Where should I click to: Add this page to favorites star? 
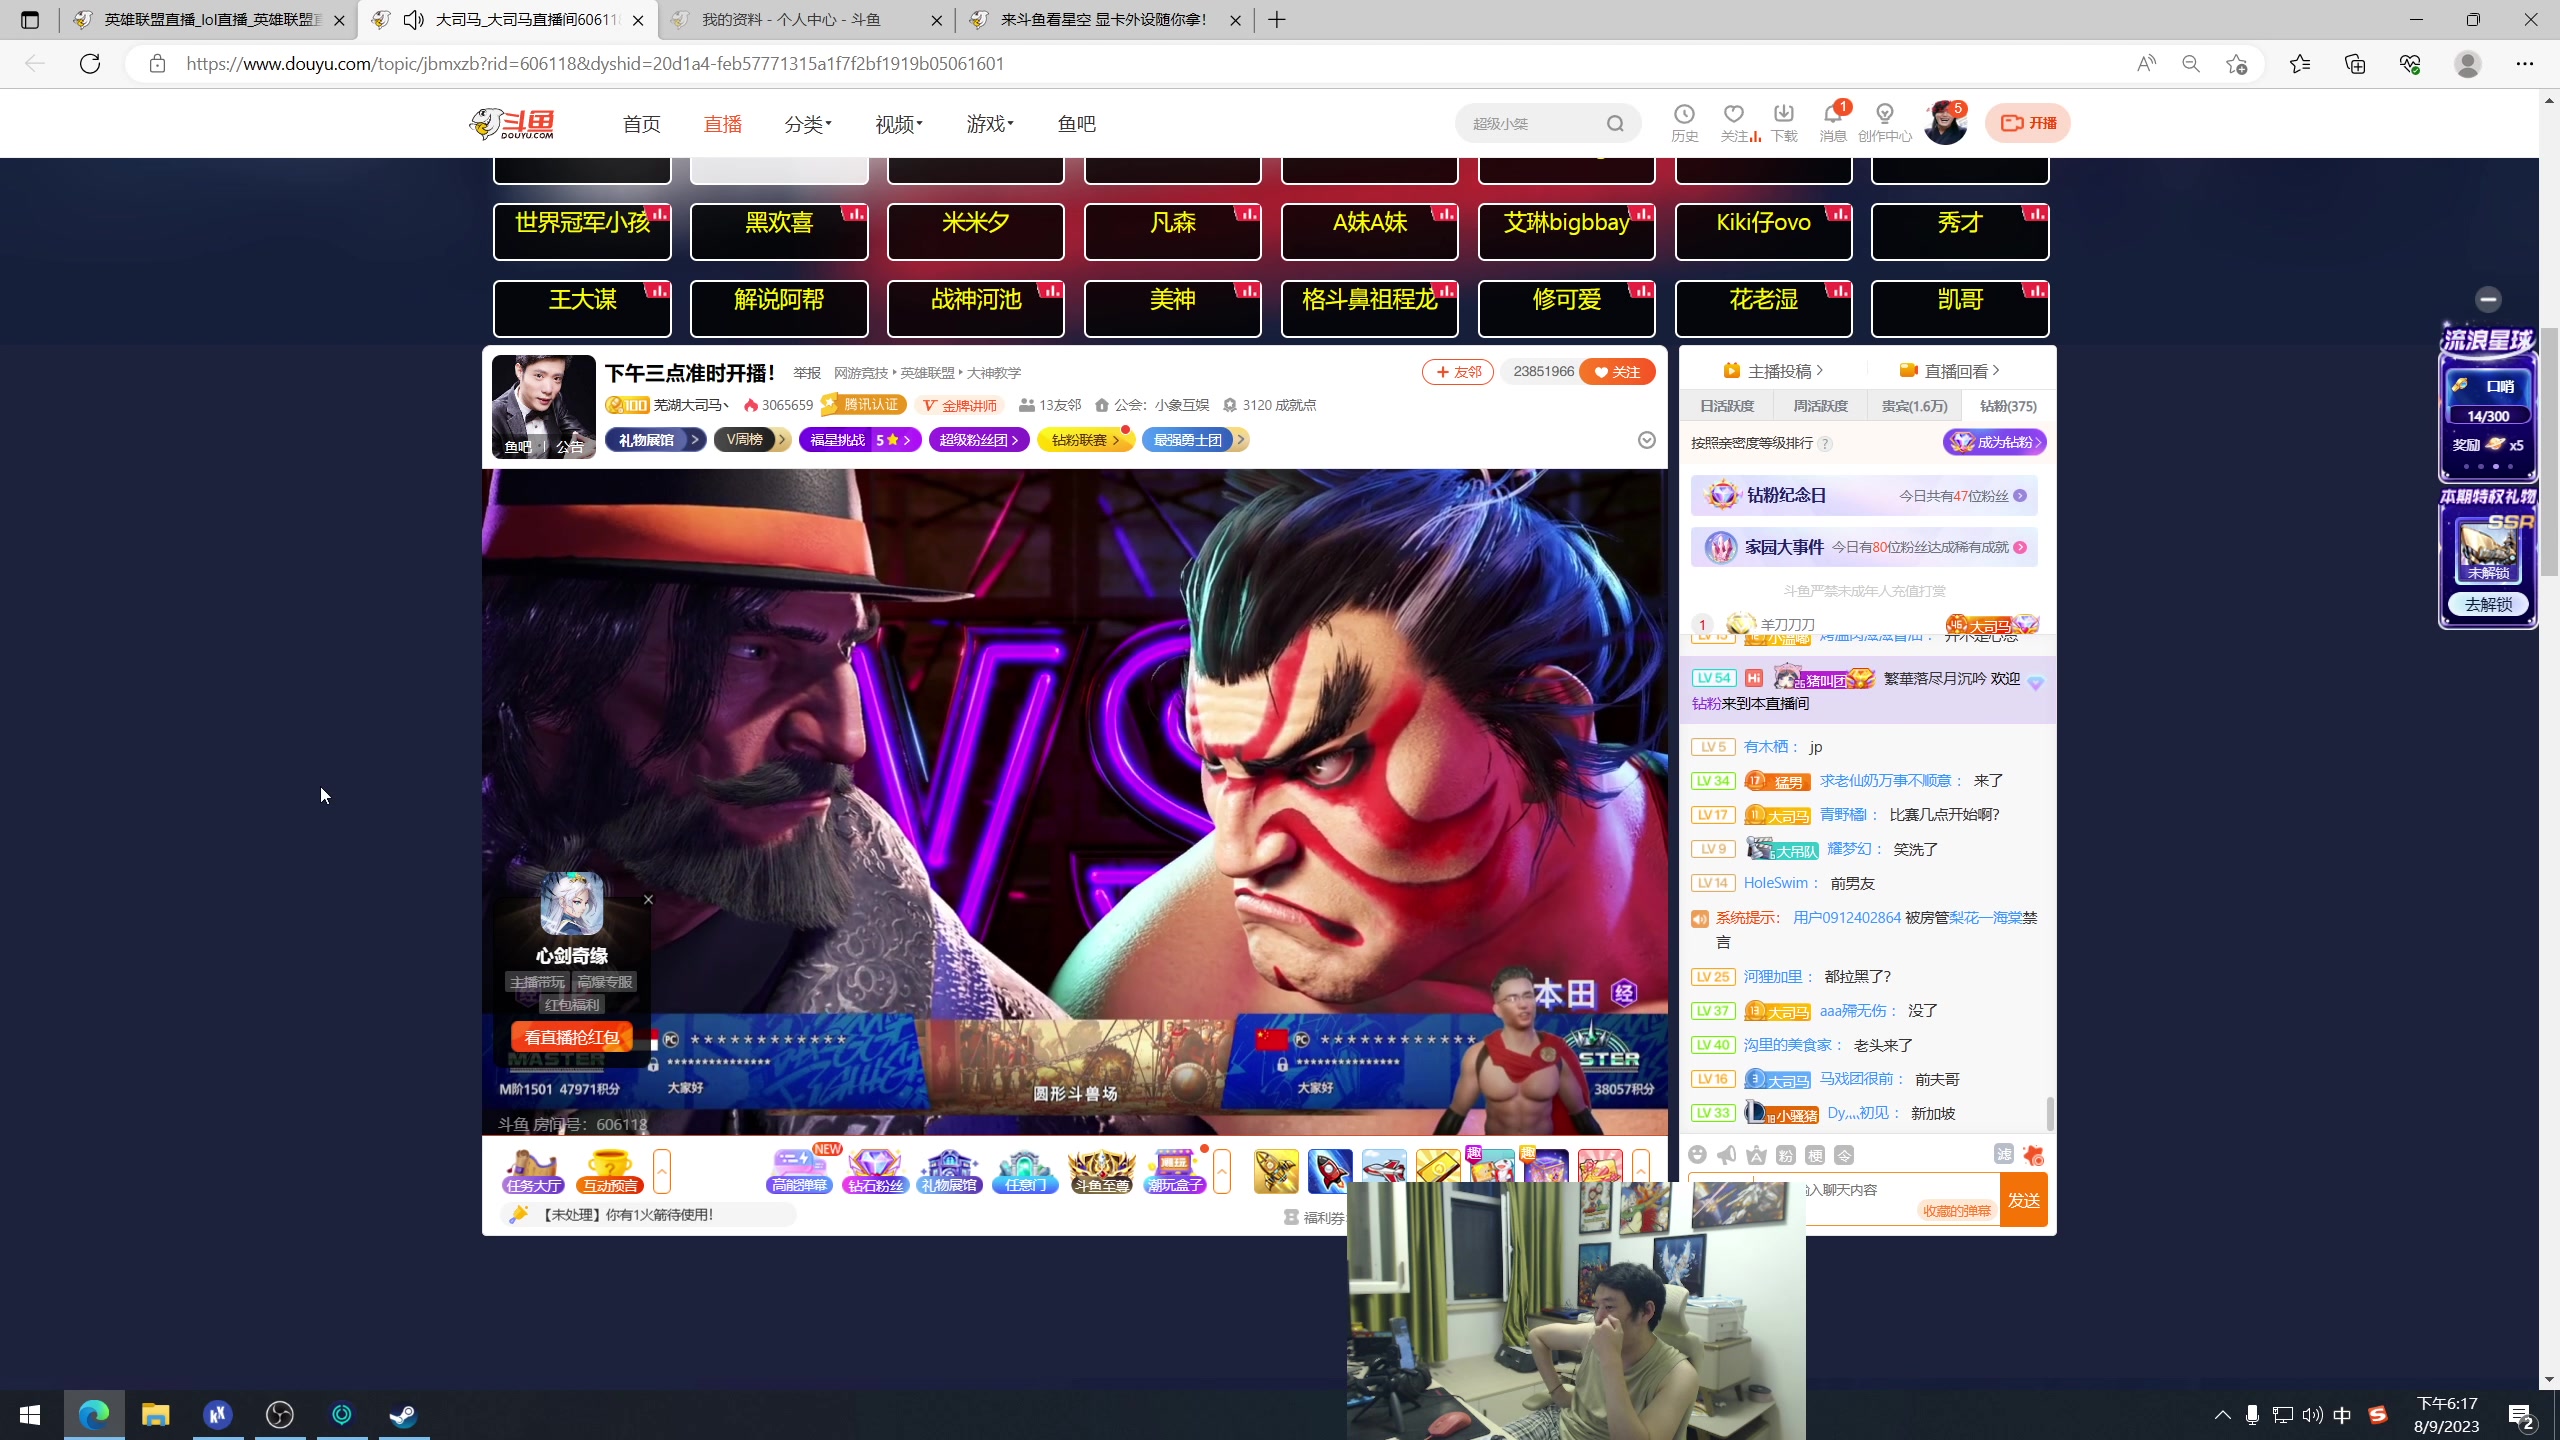point(2236,64)
